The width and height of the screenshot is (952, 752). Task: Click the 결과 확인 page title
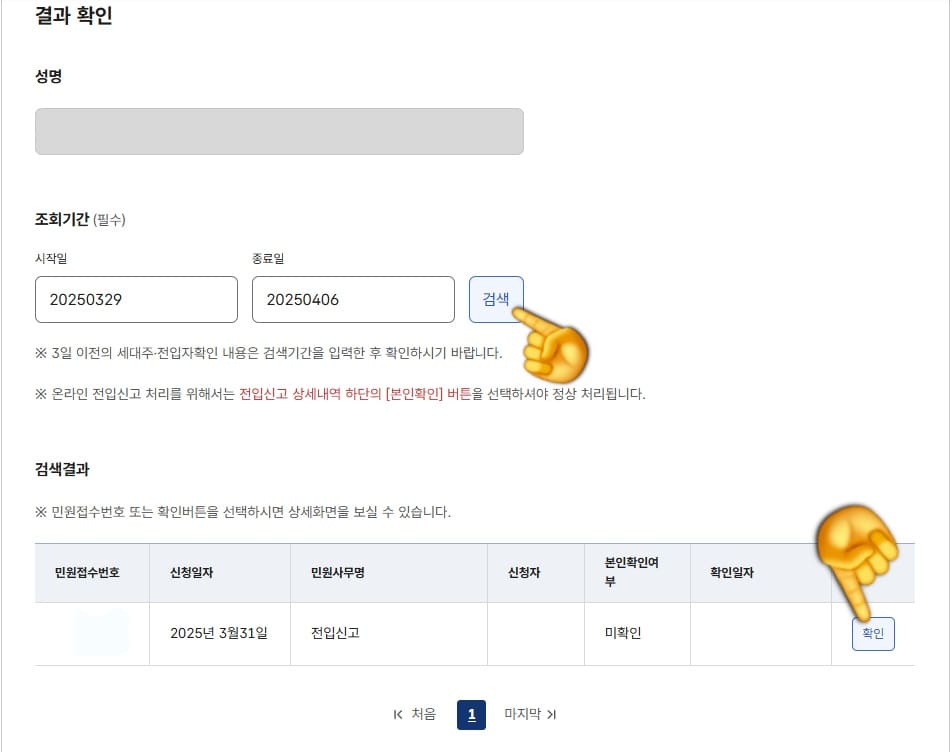pyautogui.click(x=73, y=15)
